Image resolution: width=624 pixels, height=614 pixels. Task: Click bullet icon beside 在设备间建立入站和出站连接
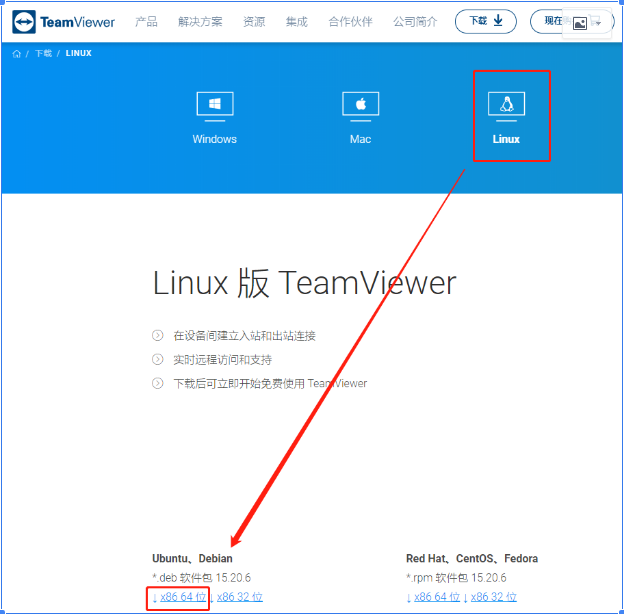158,335
